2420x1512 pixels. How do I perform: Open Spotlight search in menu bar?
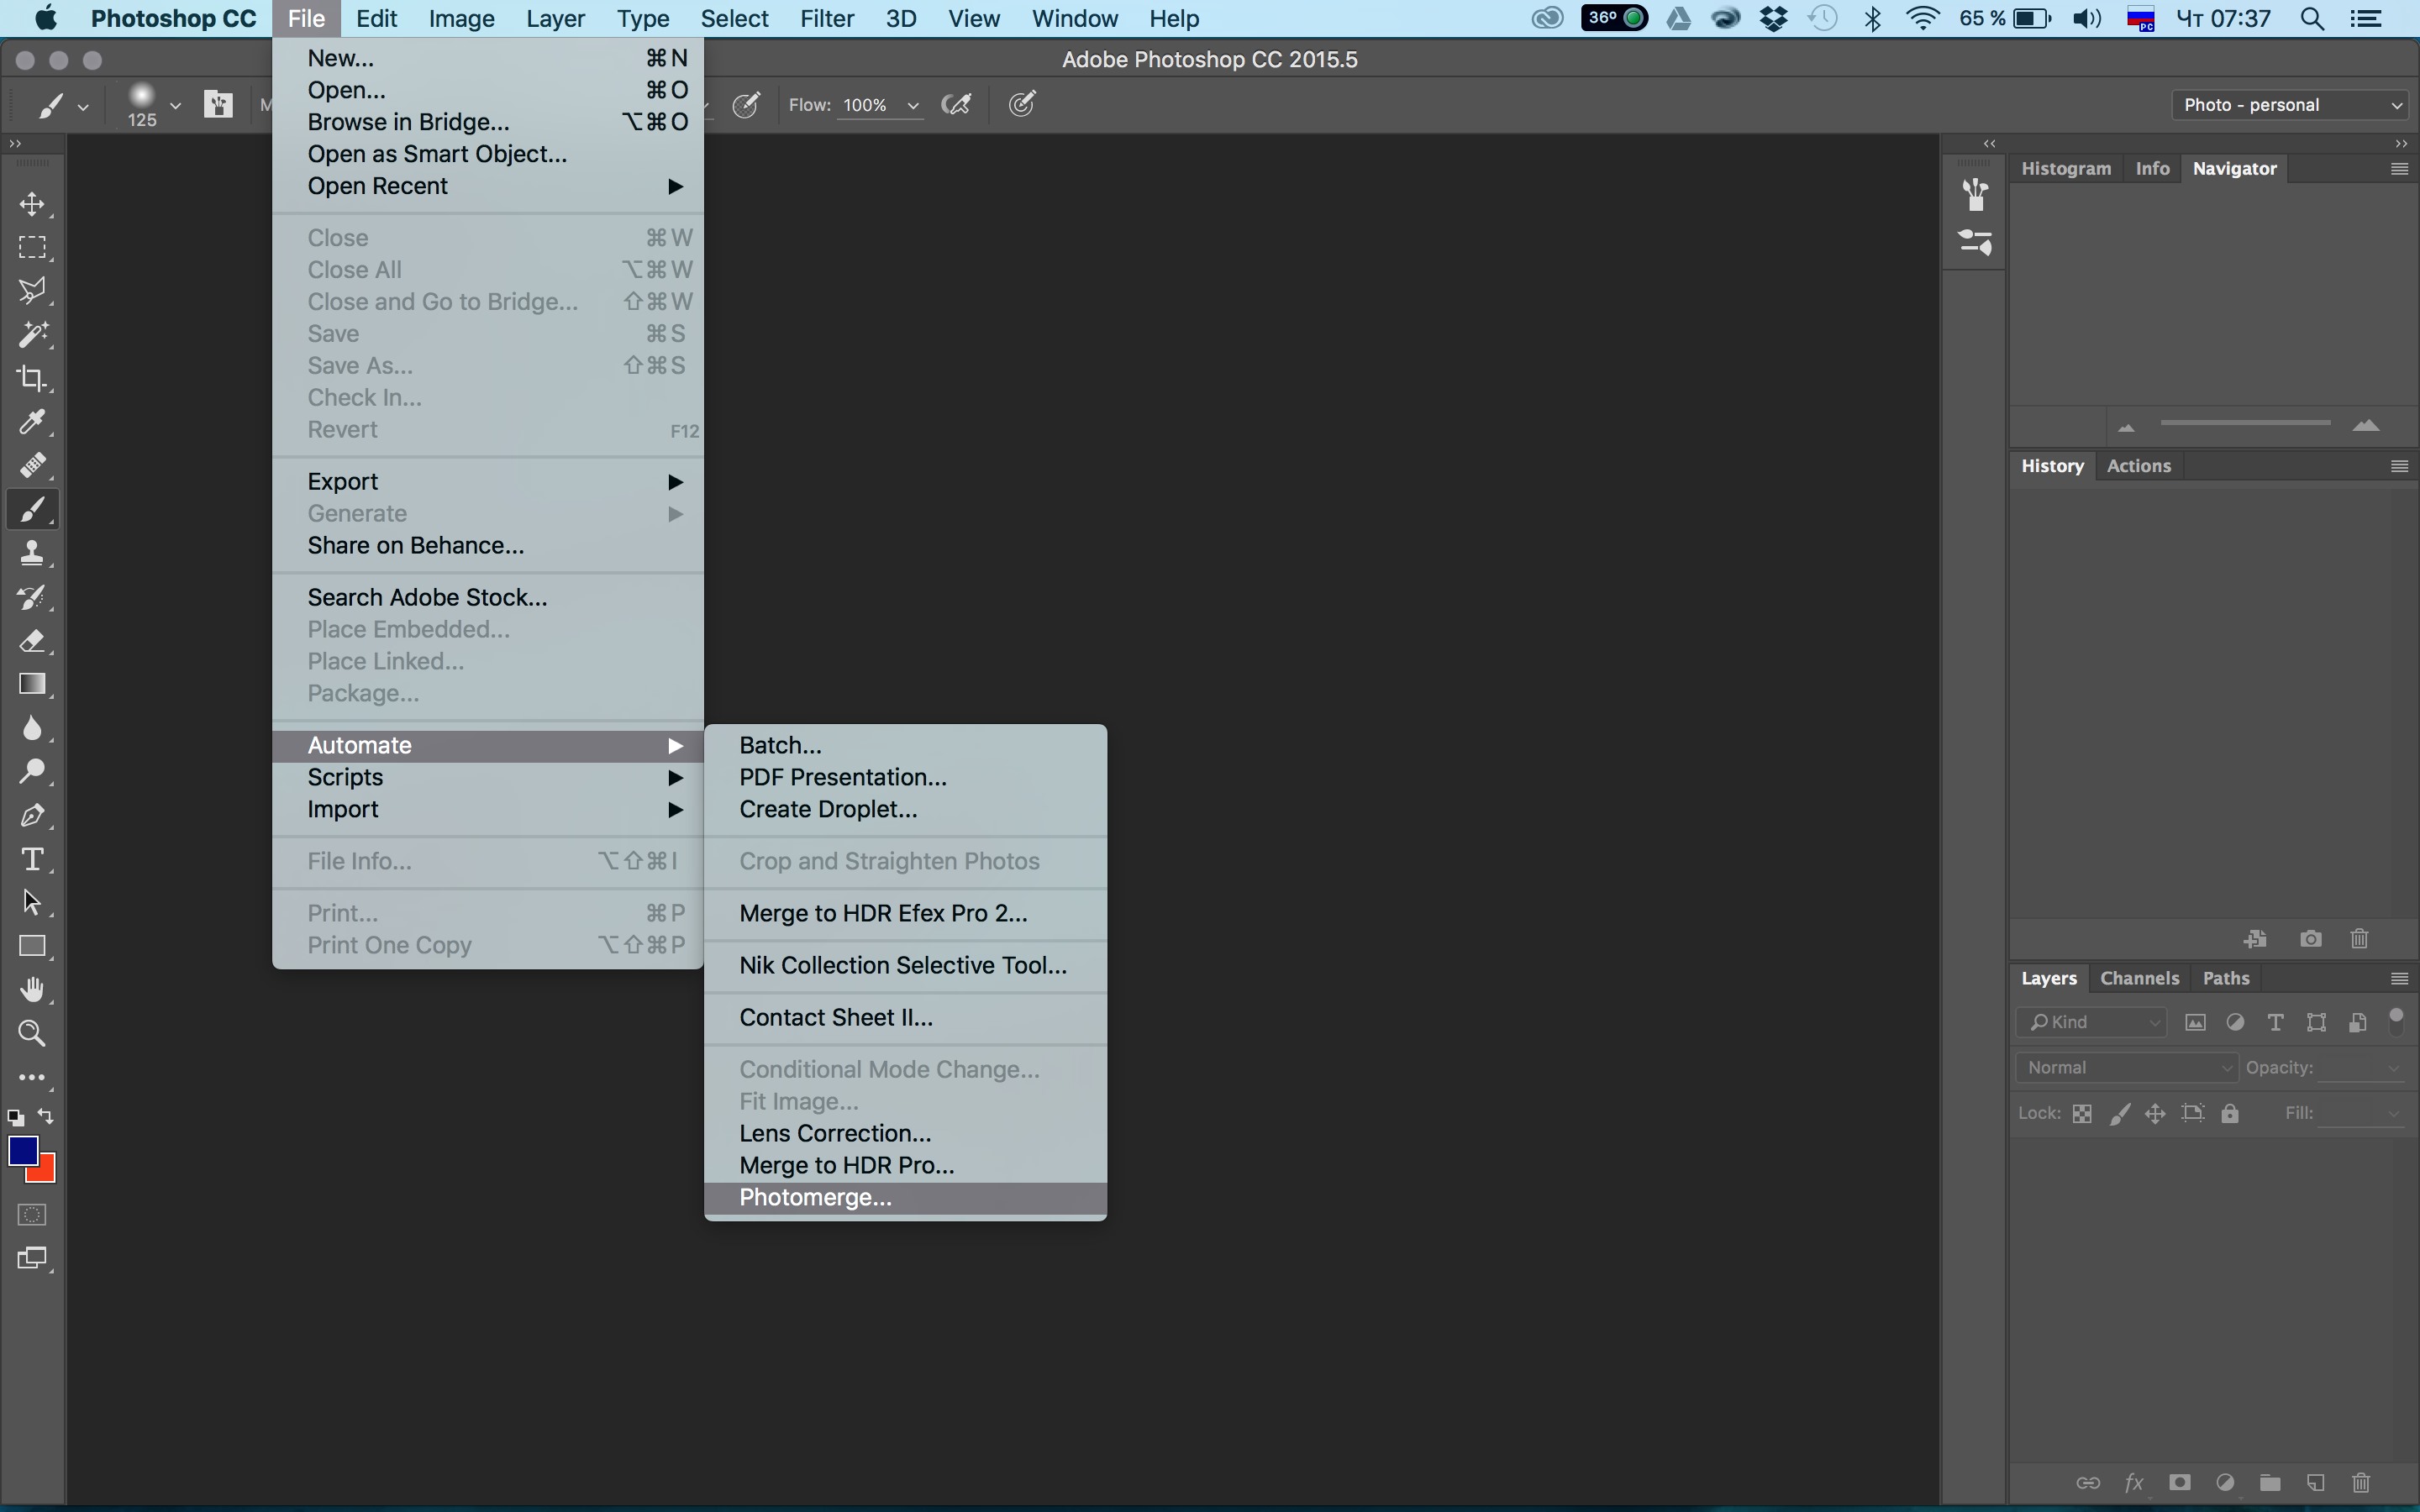click(x=2312, y=19)
